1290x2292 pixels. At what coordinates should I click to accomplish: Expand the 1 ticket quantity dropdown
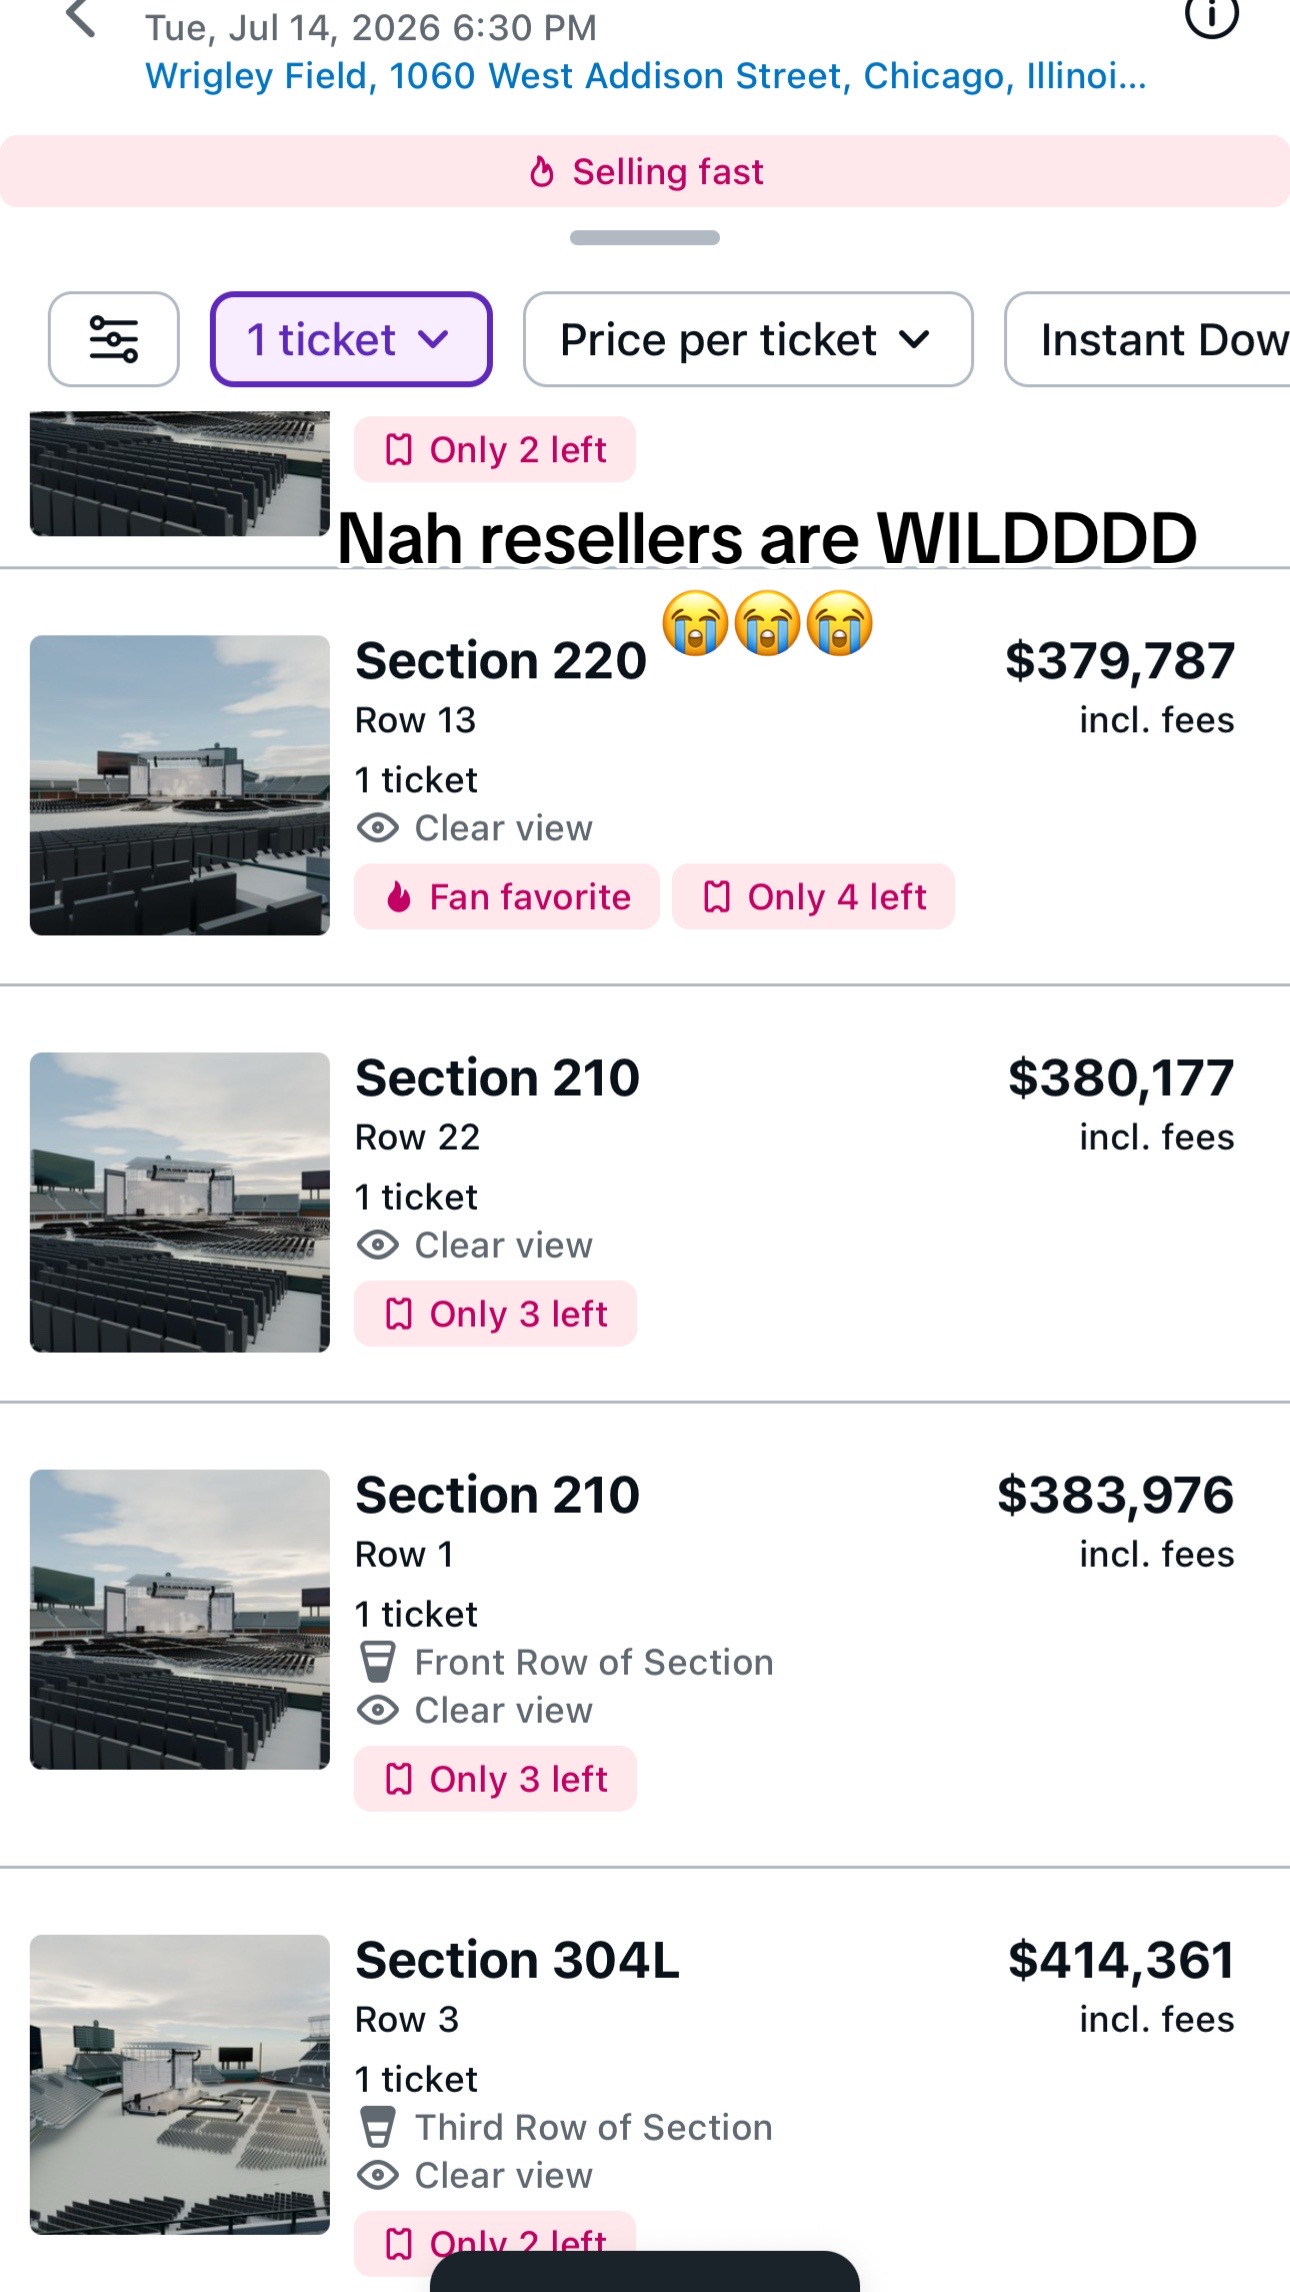(351, 339)
